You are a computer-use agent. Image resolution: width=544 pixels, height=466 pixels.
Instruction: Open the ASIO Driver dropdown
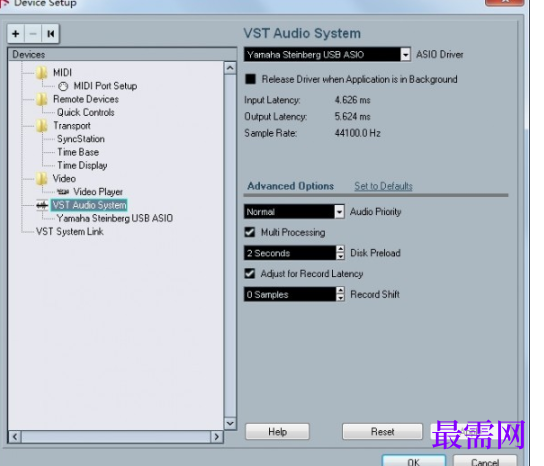(405, 54)
